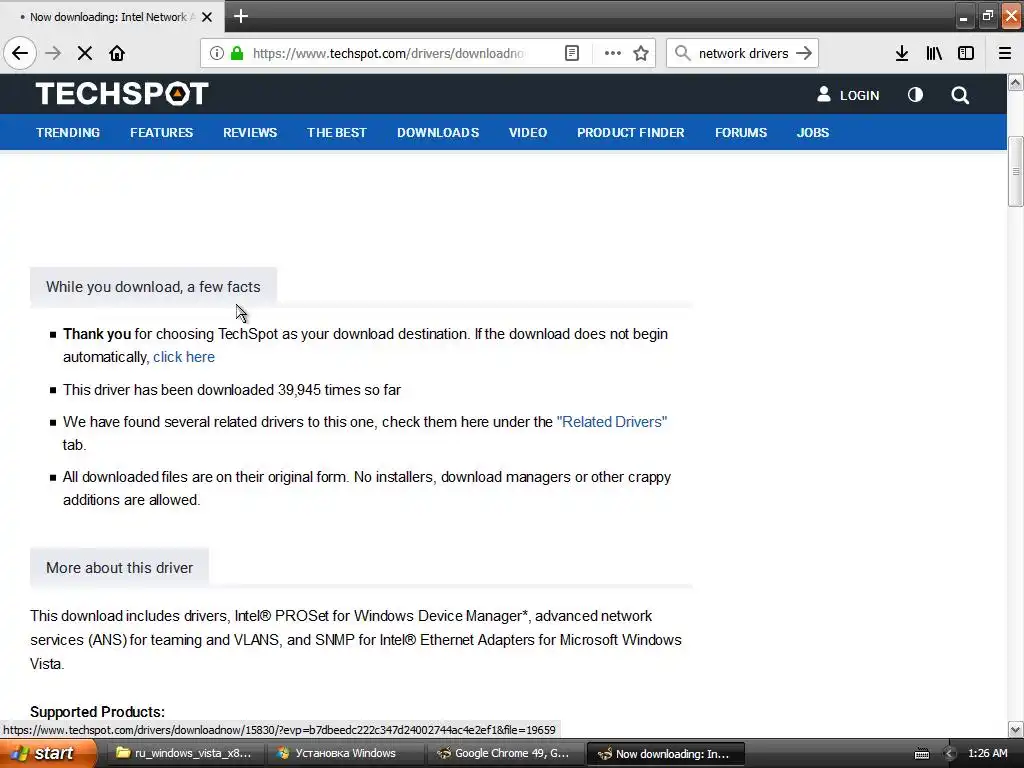
Task: Show site information via the info icon
Action: 217,53
